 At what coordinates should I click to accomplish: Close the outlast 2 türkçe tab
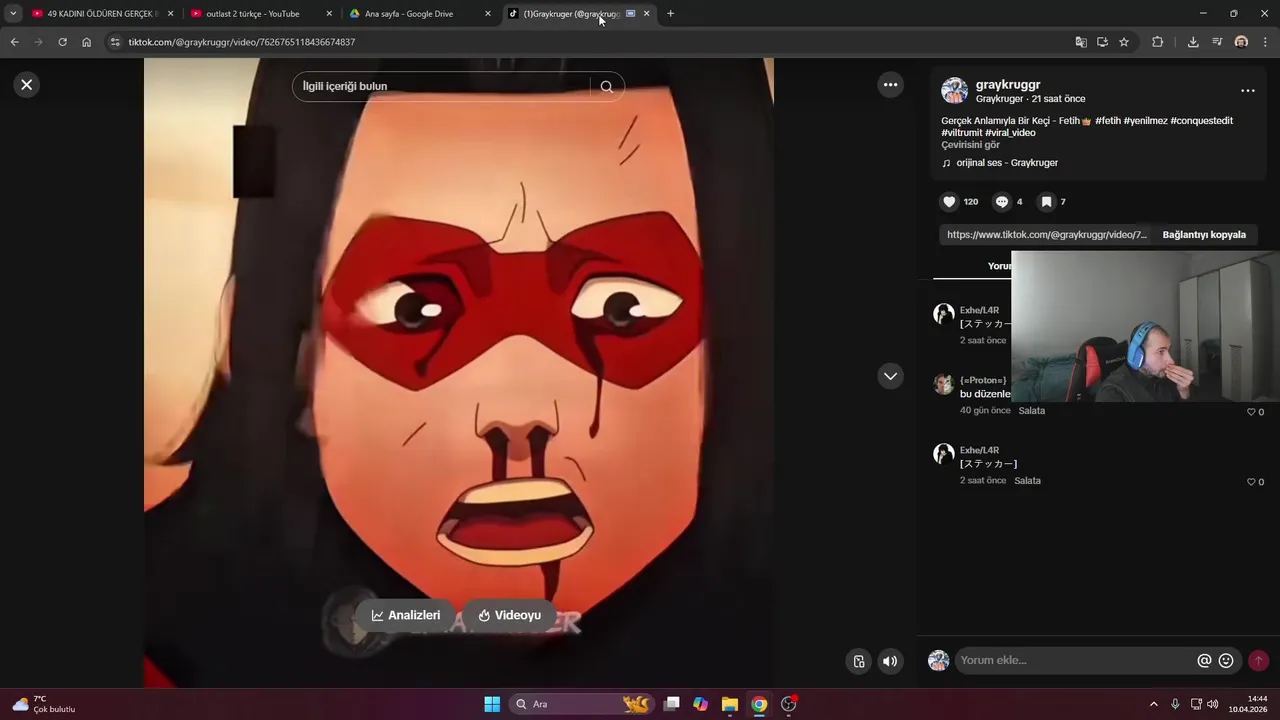coord(329,14)
